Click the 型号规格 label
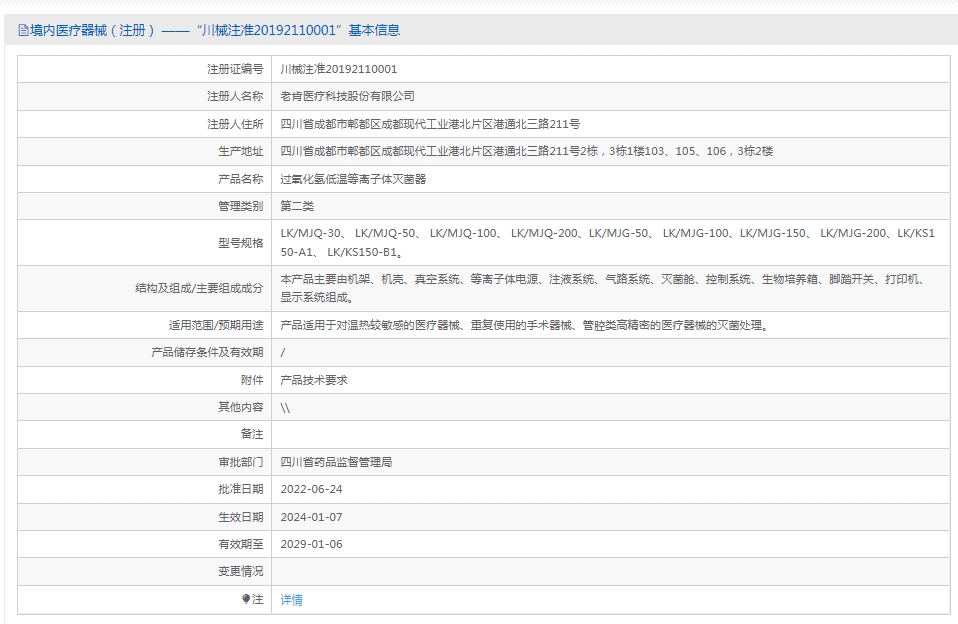 pyautogui.click(x=241, y=243)
